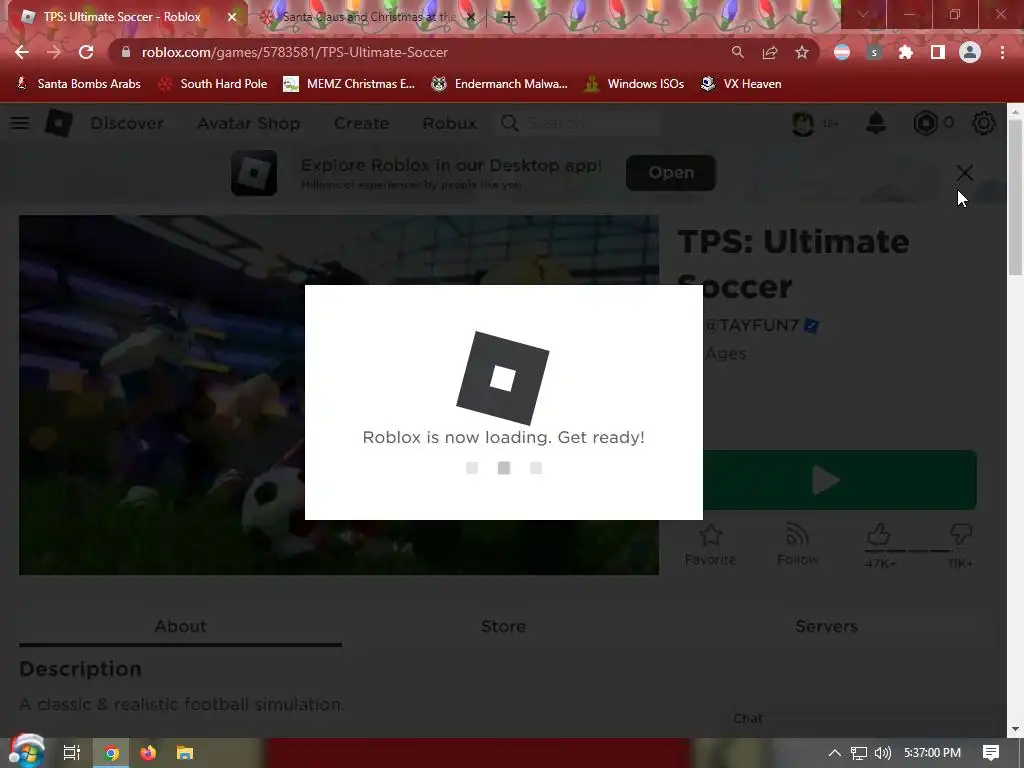Click the forward navigation arrow
The height and width of the screenshot is (768, 1024).
[x=54, y=52]
